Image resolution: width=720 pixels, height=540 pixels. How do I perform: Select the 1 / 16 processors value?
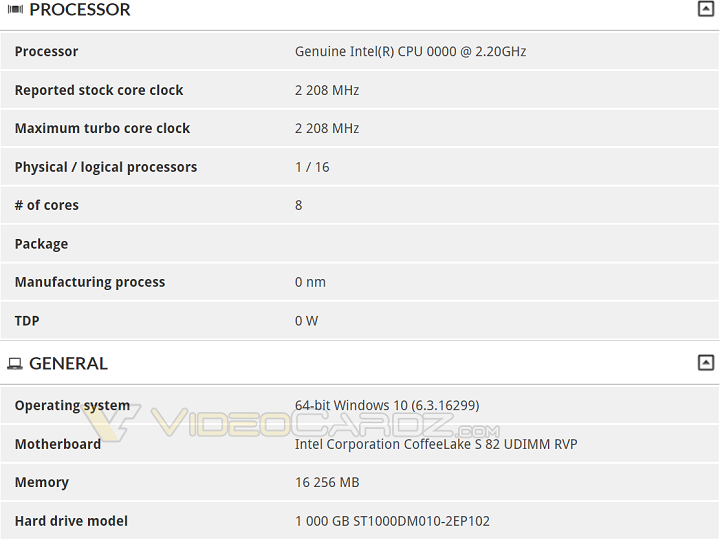312,167
